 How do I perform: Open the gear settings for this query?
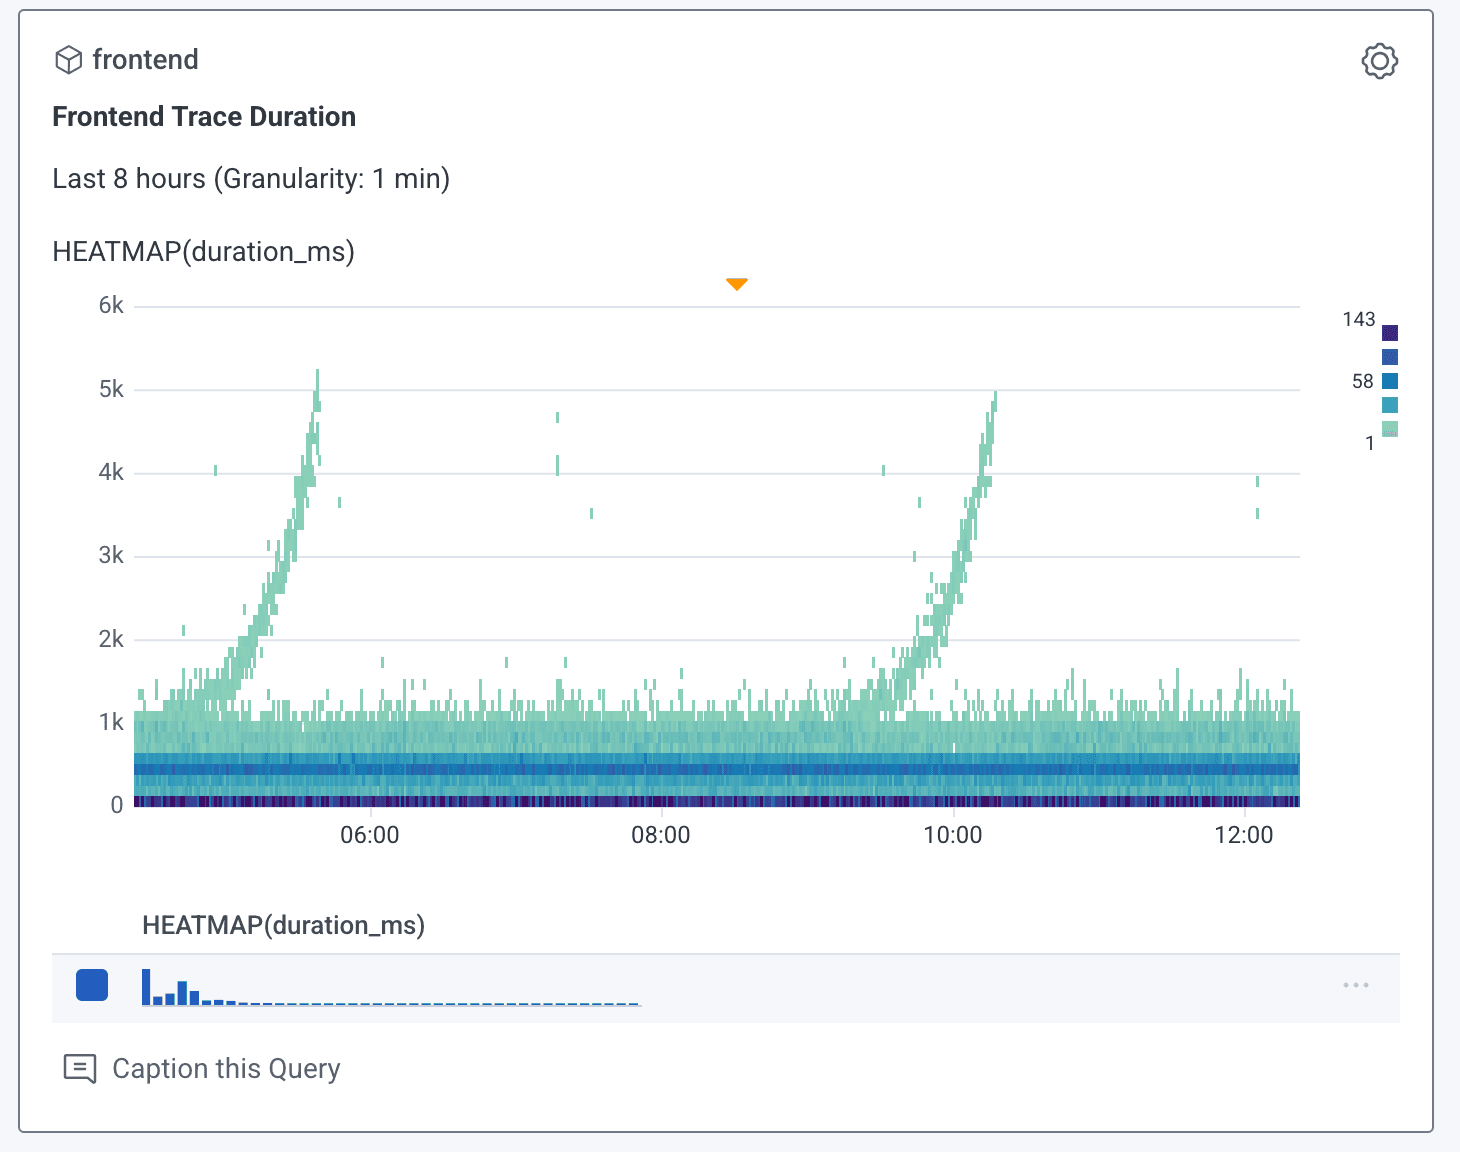coord(1379,61)
